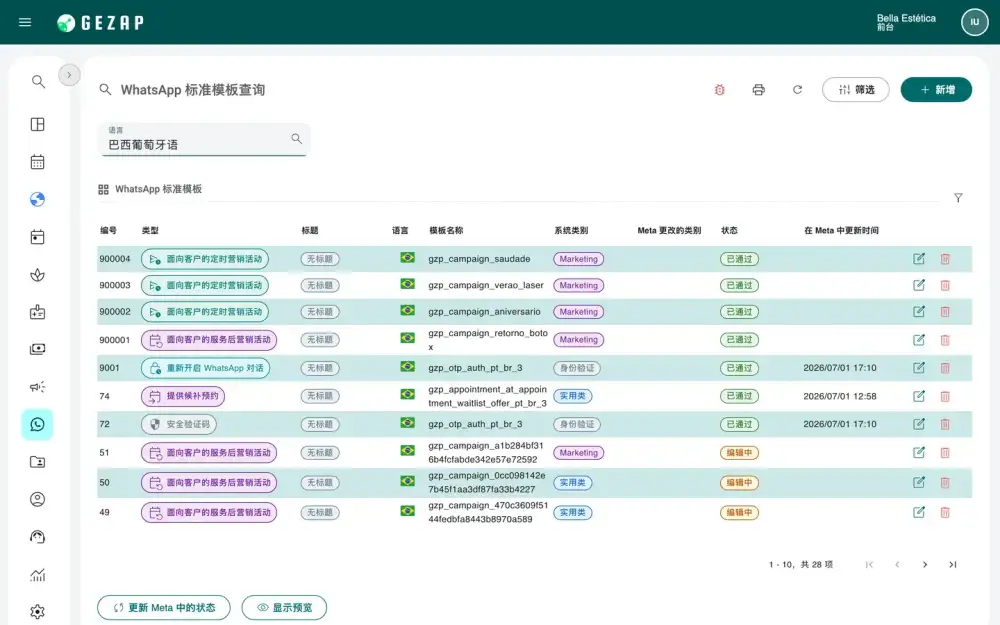Go to the first page of results
The height and width of the screenshot is (625, 1000).
869,564
